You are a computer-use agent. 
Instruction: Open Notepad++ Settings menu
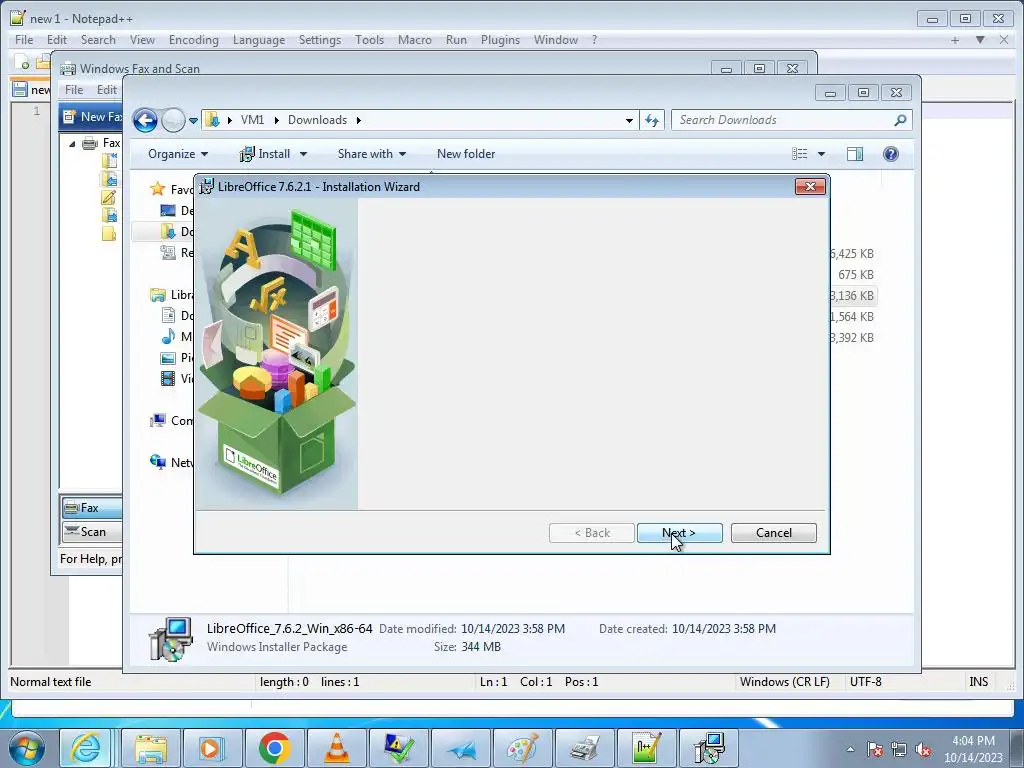(320, 40)
